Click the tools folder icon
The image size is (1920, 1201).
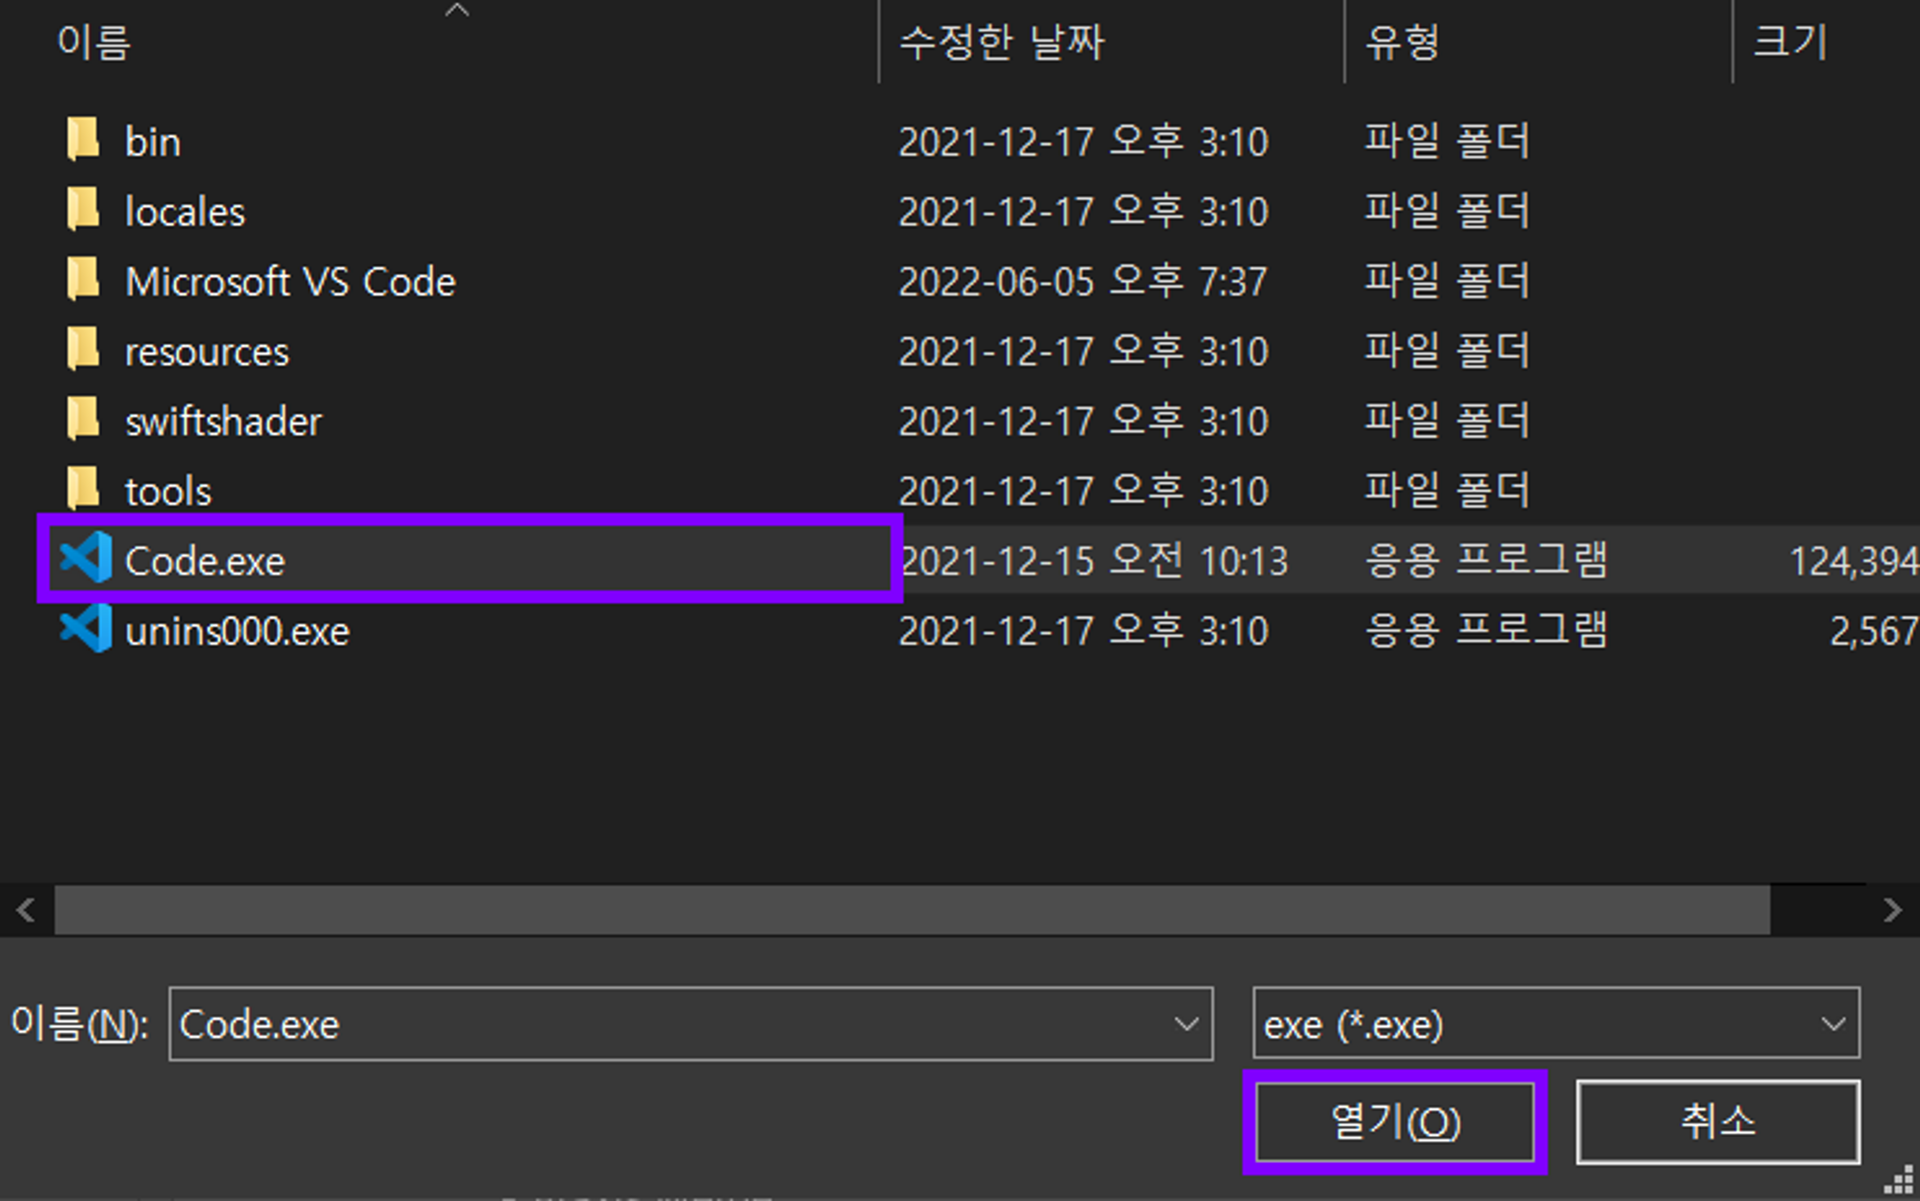point(84,490)
